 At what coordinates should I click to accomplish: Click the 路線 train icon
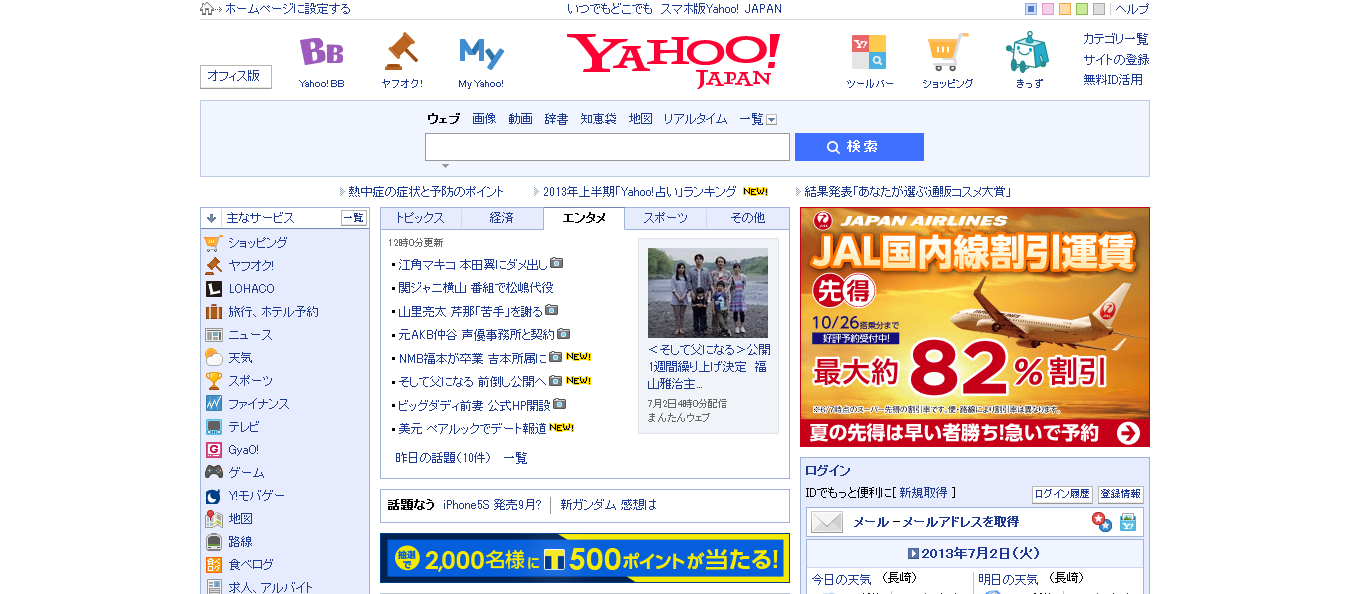pyautogui.click(x=213, y=542)
